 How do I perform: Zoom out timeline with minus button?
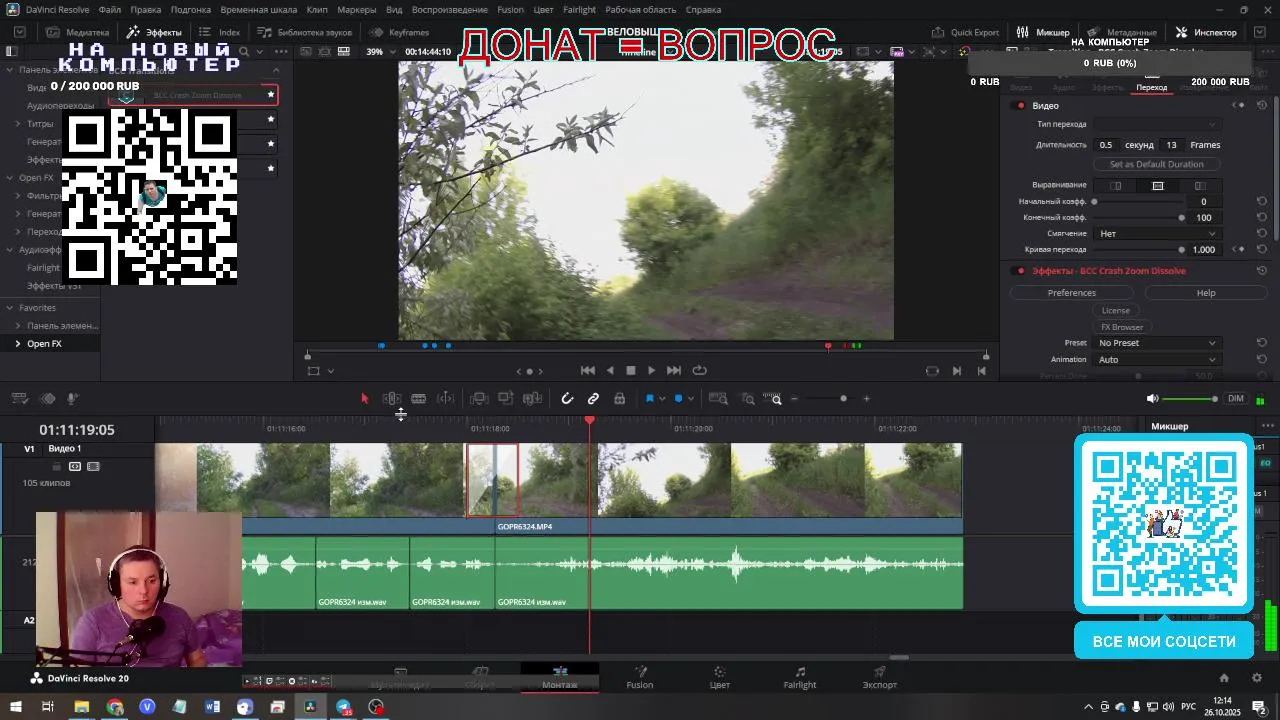pos(794,399)
